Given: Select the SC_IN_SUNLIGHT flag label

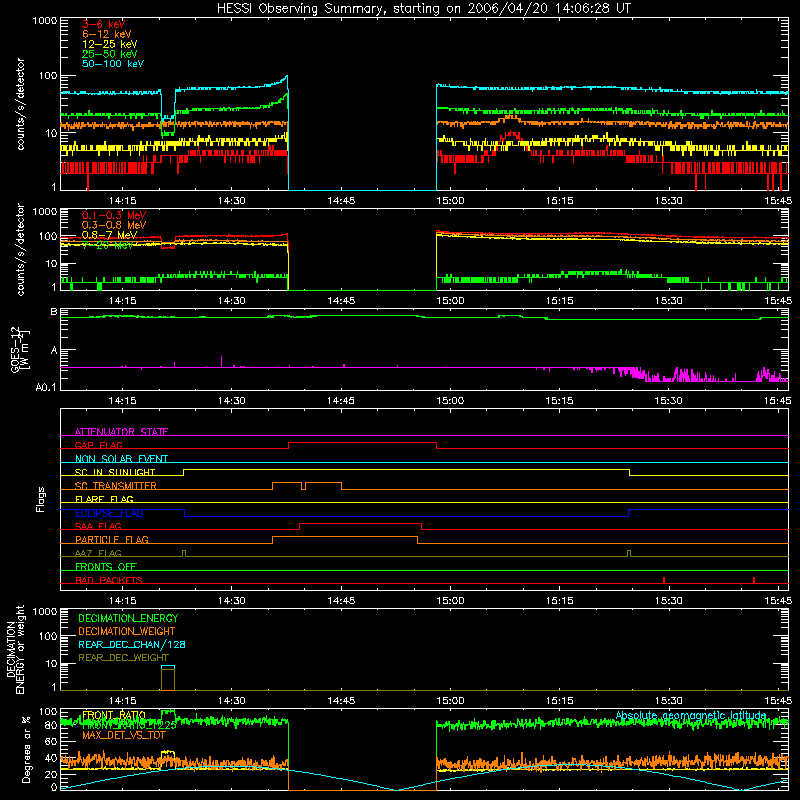Looking at the screenshot, I should tap(115, 472).
